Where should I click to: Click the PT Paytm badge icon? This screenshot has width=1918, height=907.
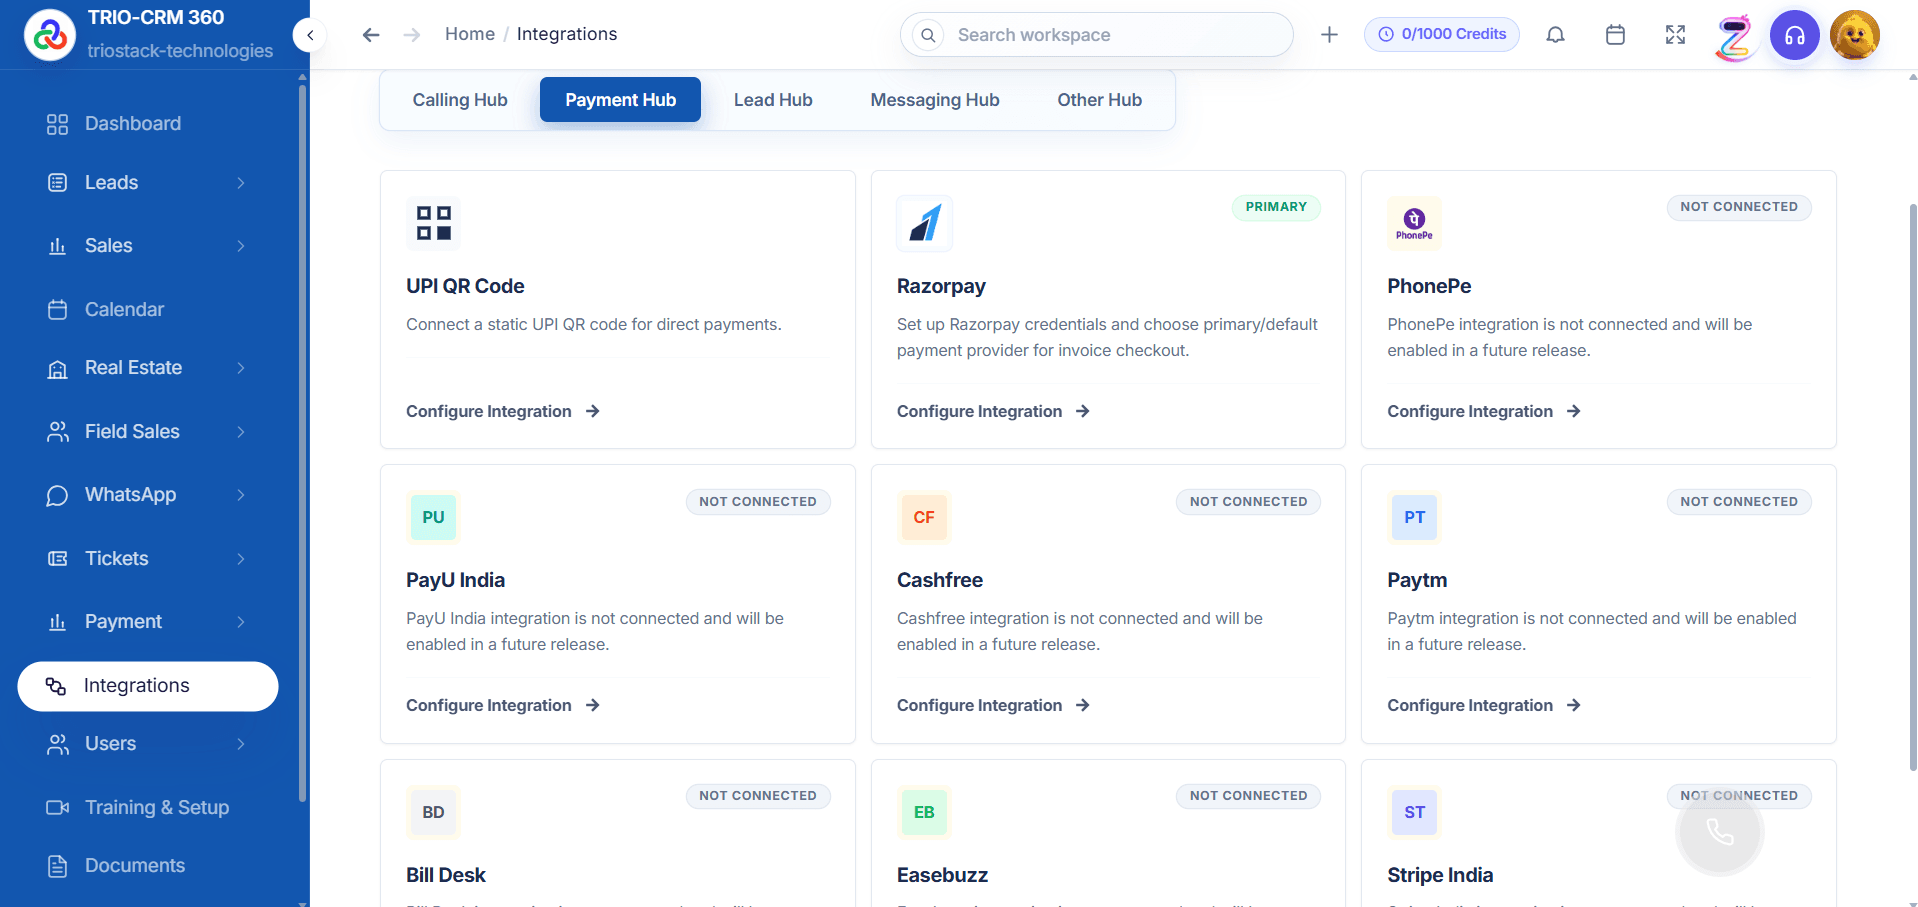1414,517
